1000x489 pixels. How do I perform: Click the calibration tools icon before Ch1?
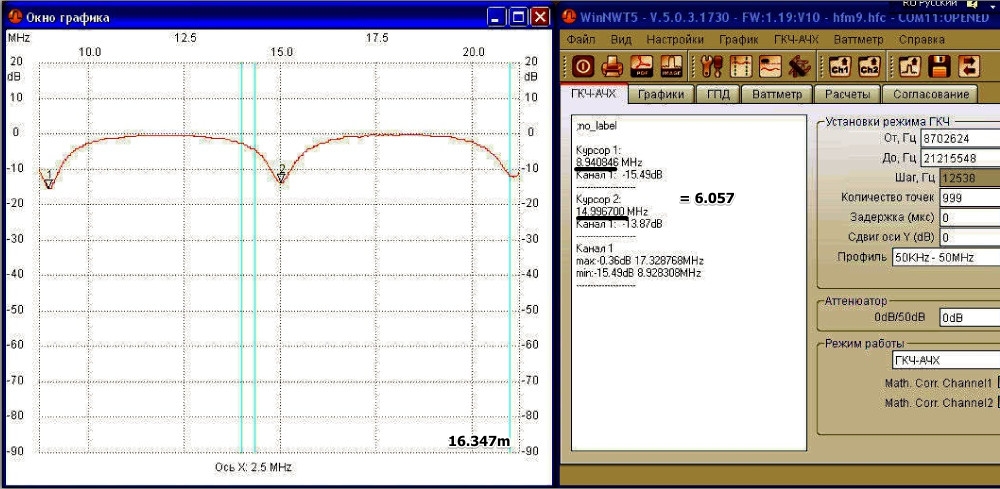(800, 66)
